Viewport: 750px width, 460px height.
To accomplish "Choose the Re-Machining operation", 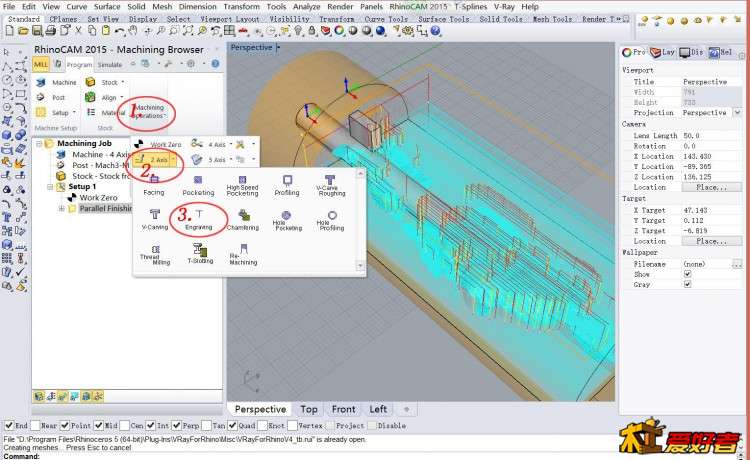I will [x=243, y=255].
